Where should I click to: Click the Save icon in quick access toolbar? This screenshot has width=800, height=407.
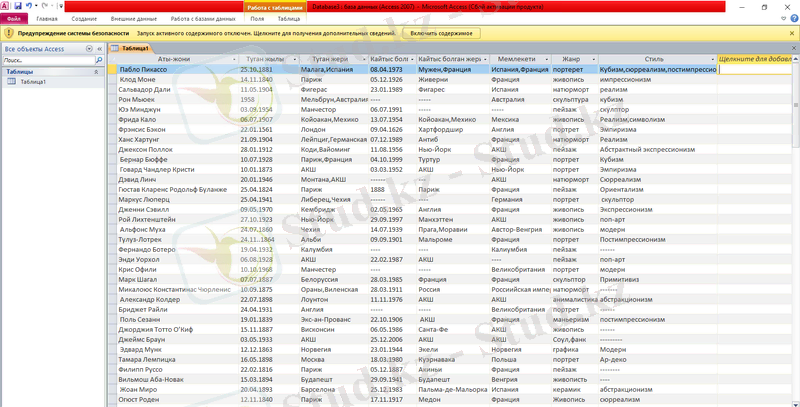pyautogui.click(x=17, y=6)
